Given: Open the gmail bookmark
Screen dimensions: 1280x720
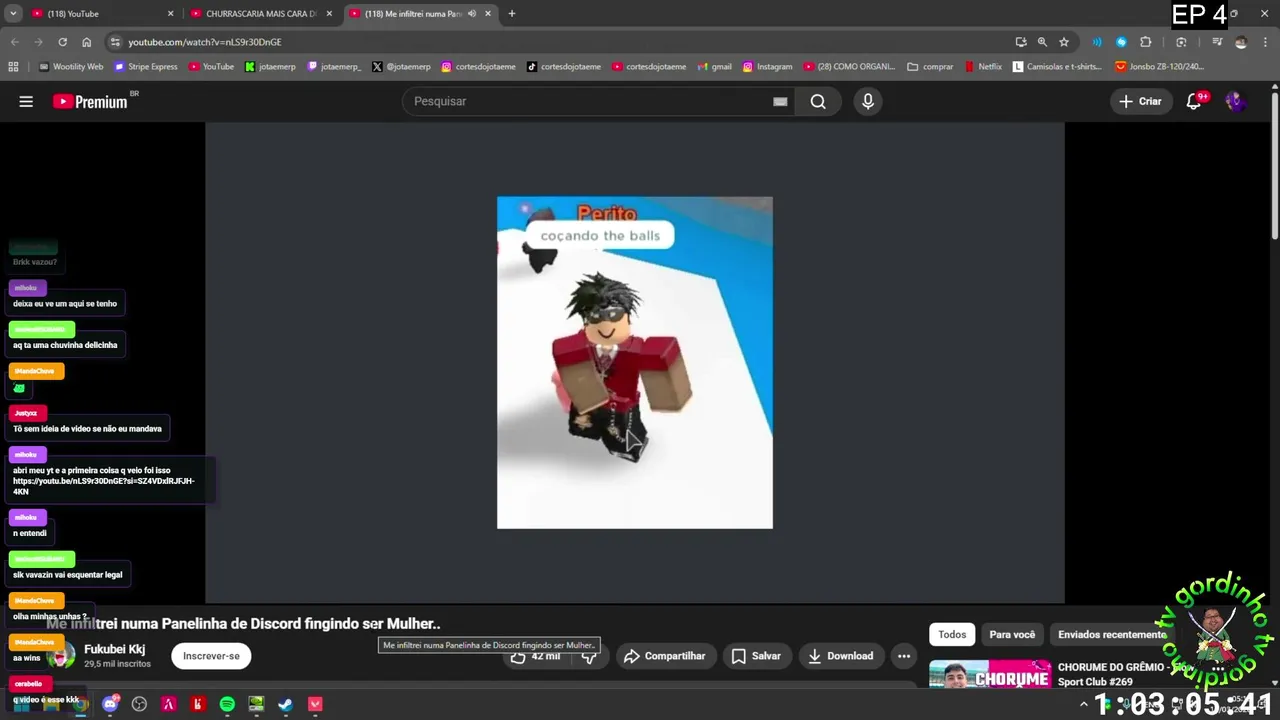Looking at the screenshot, I should [714, 67].
